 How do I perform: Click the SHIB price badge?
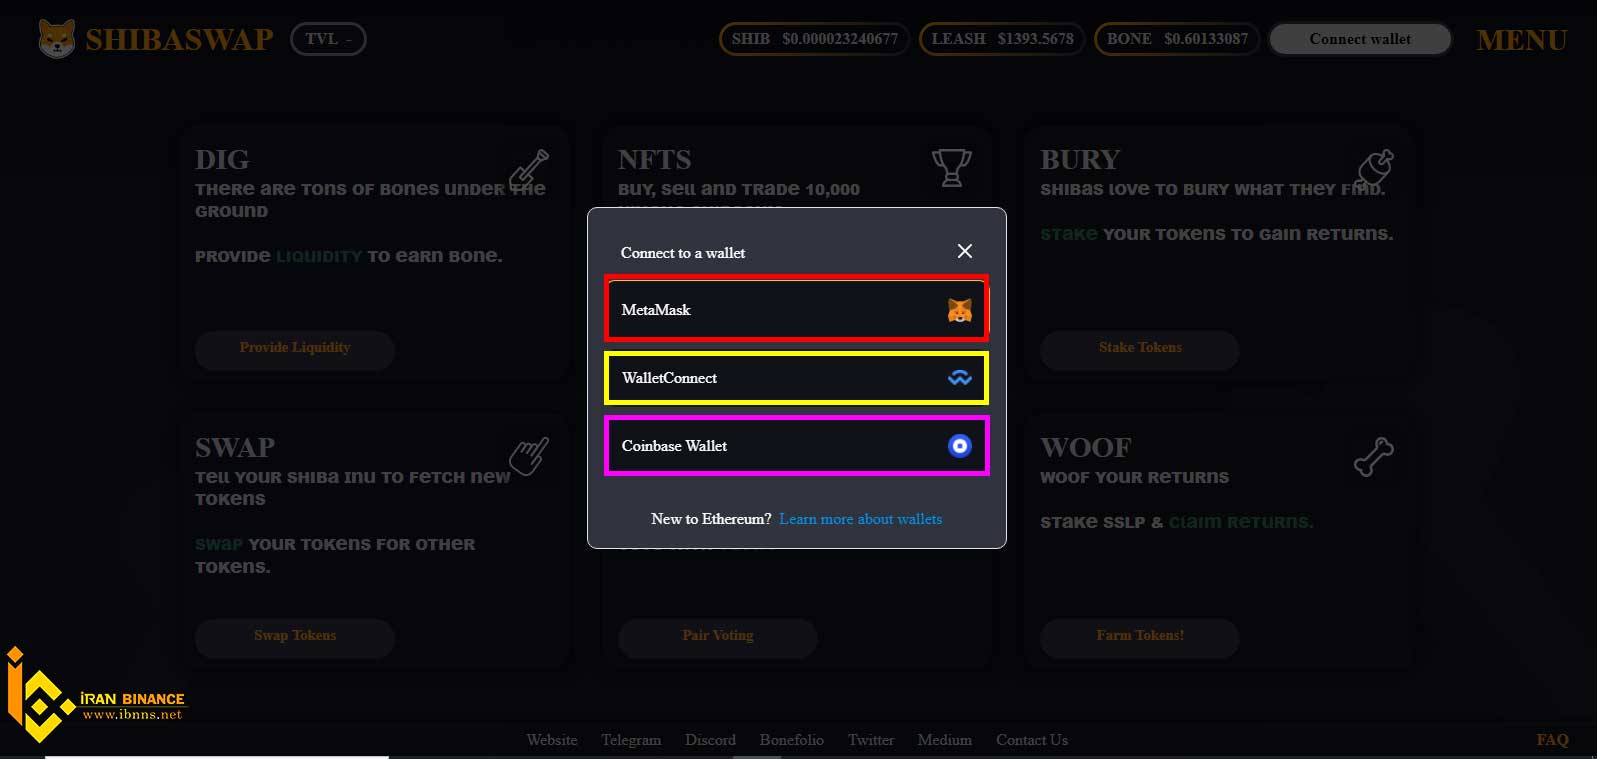pyautogui.click(x=814, y=39)
